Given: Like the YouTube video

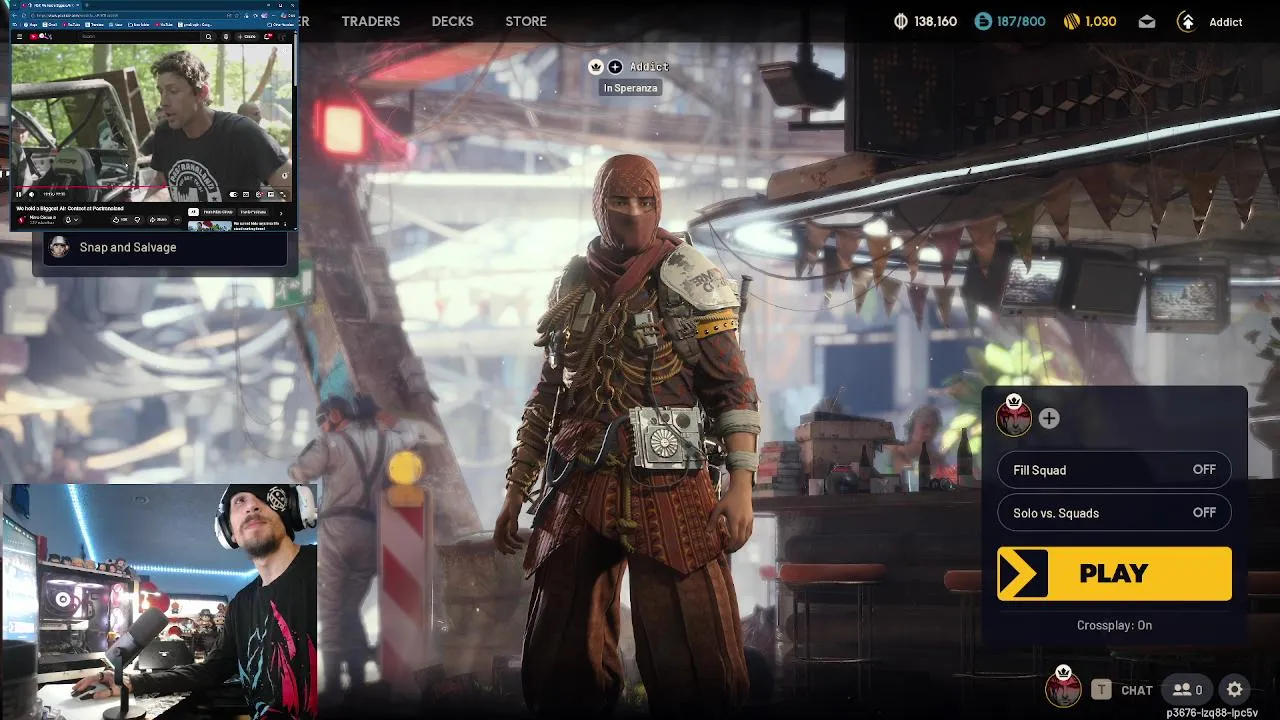Looking at the screenshot, I should click(x=121, y=220).
